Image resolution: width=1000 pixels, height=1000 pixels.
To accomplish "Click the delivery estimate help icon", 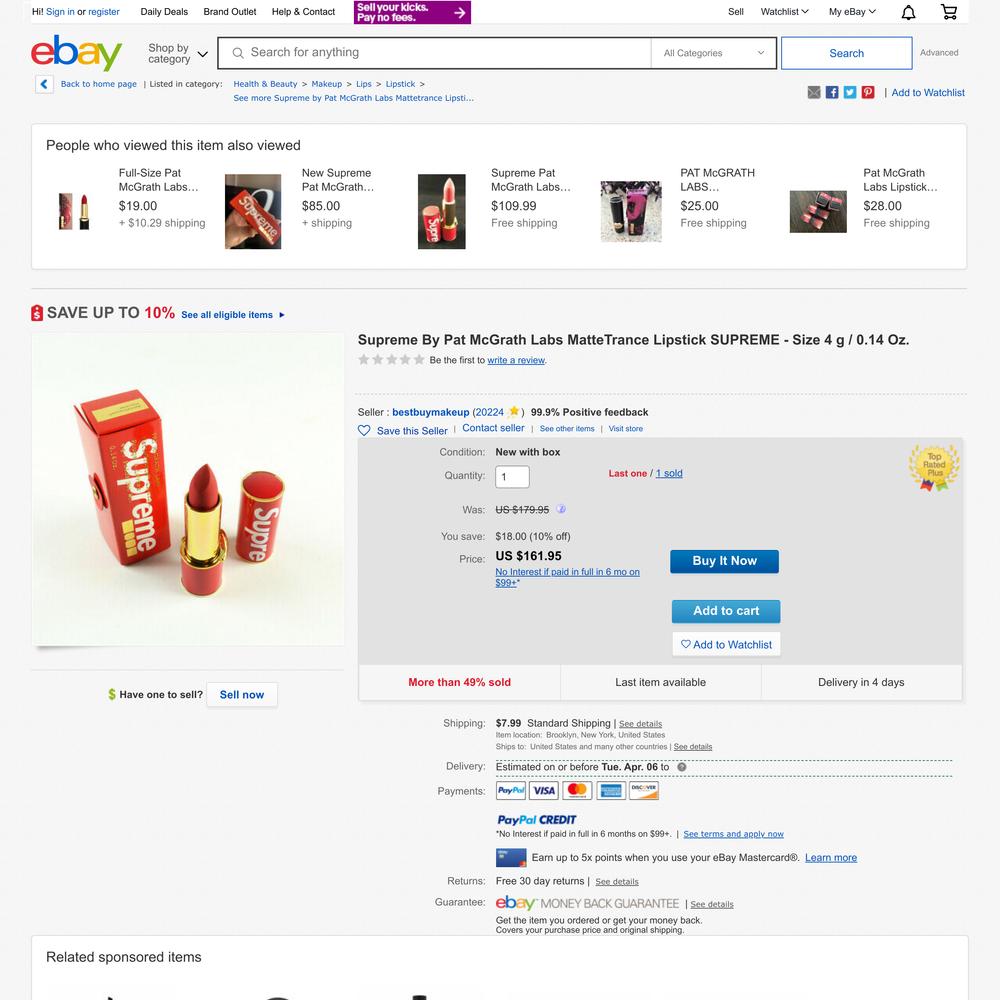I will (x=682, y=767).
